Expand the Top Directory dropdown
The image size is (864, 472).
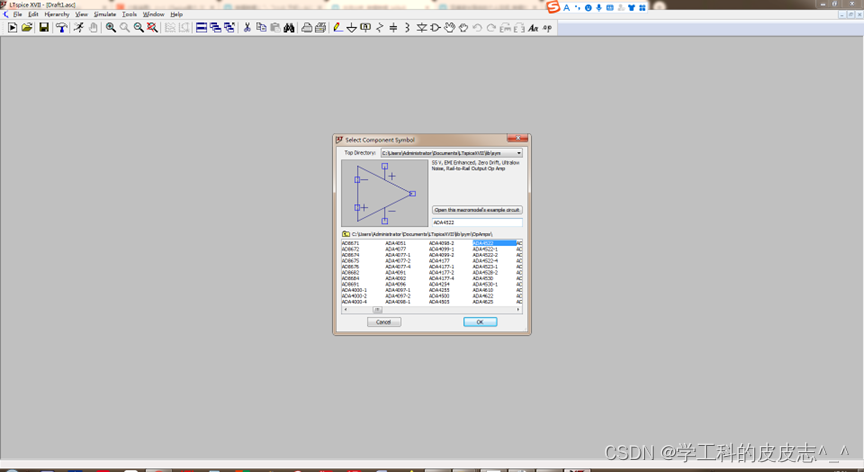coord(519,153)
